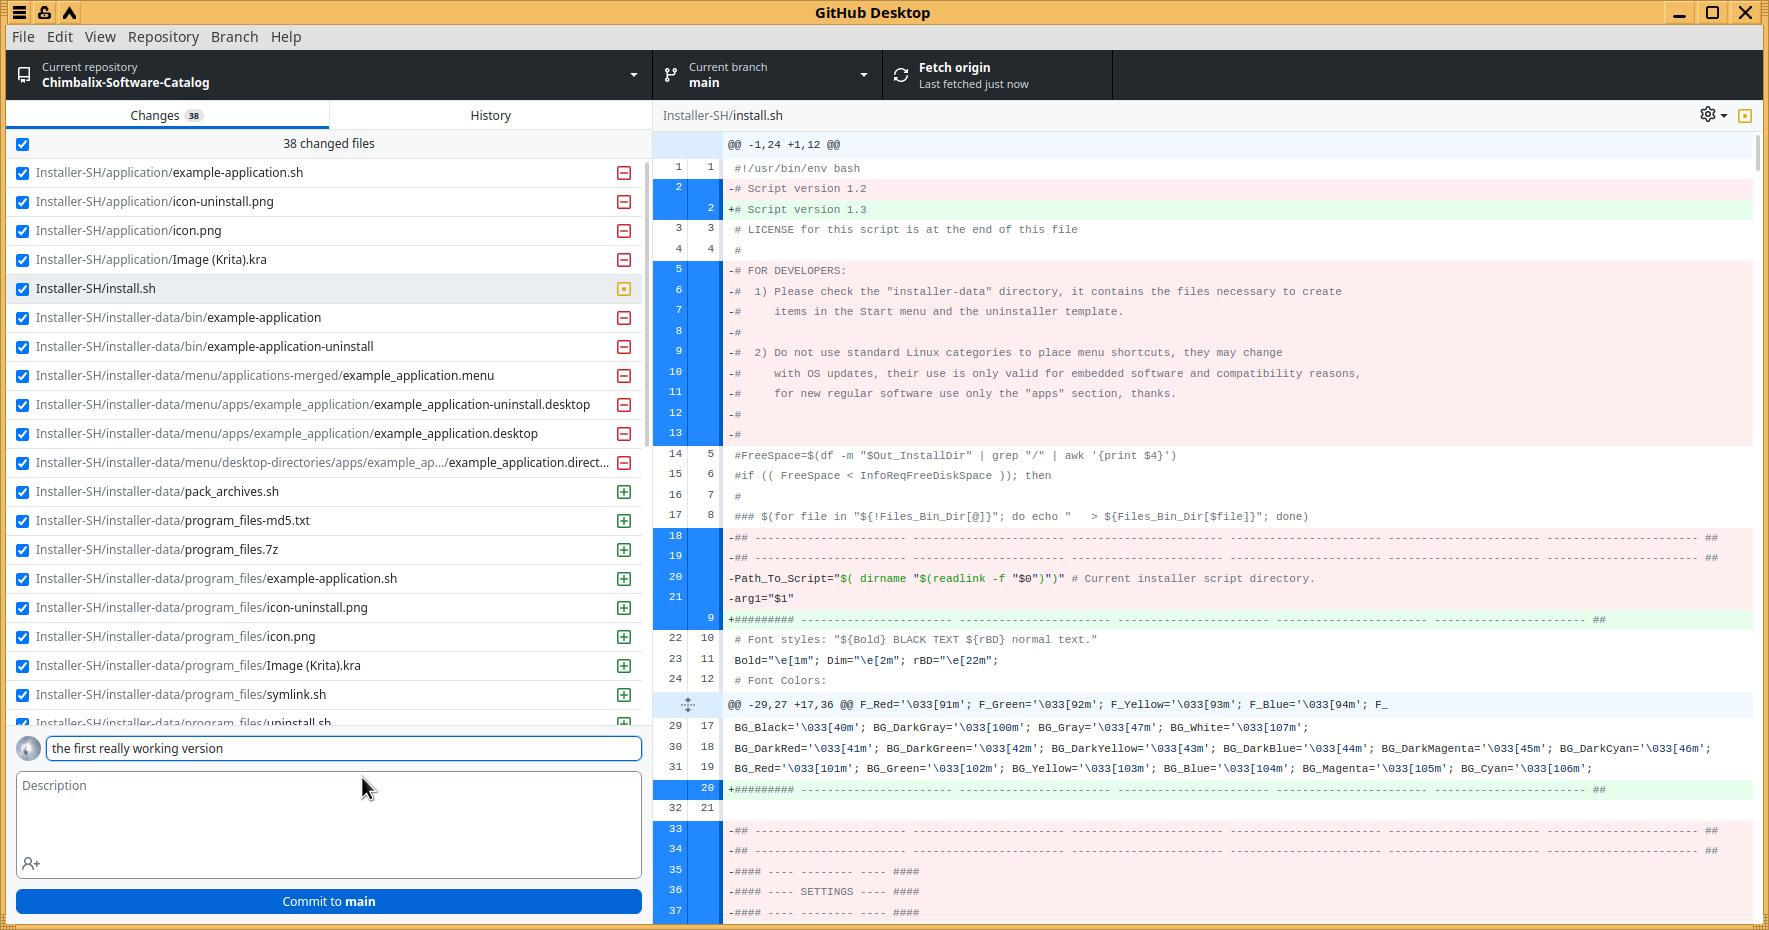Screen dimensions: 1769x930
Task: Switch to the History tab
Action: (x=490, y=115)
